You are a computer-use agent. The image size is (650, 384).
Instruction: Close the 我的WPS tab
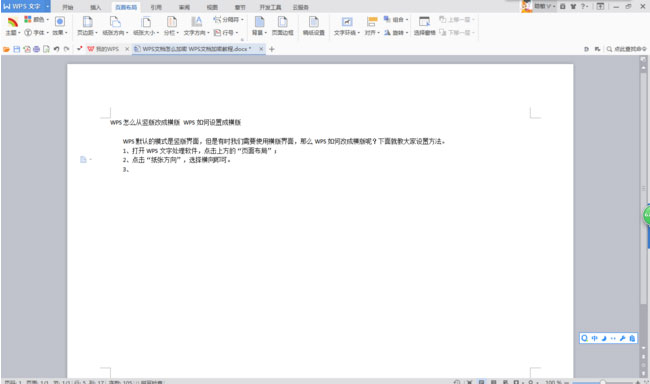pos(127,49)
